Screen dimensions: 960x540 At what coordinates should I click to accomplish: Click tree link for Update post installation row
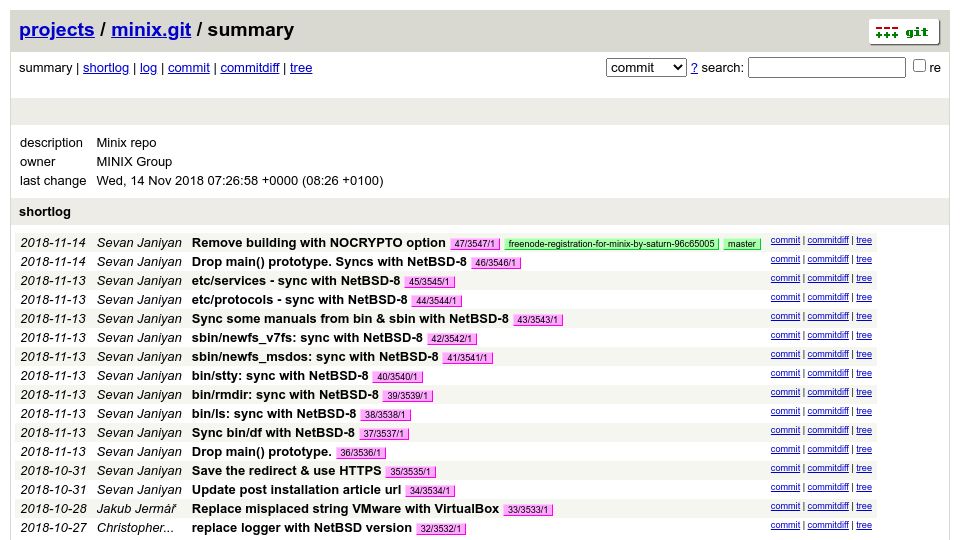click(x=864, y=487)
